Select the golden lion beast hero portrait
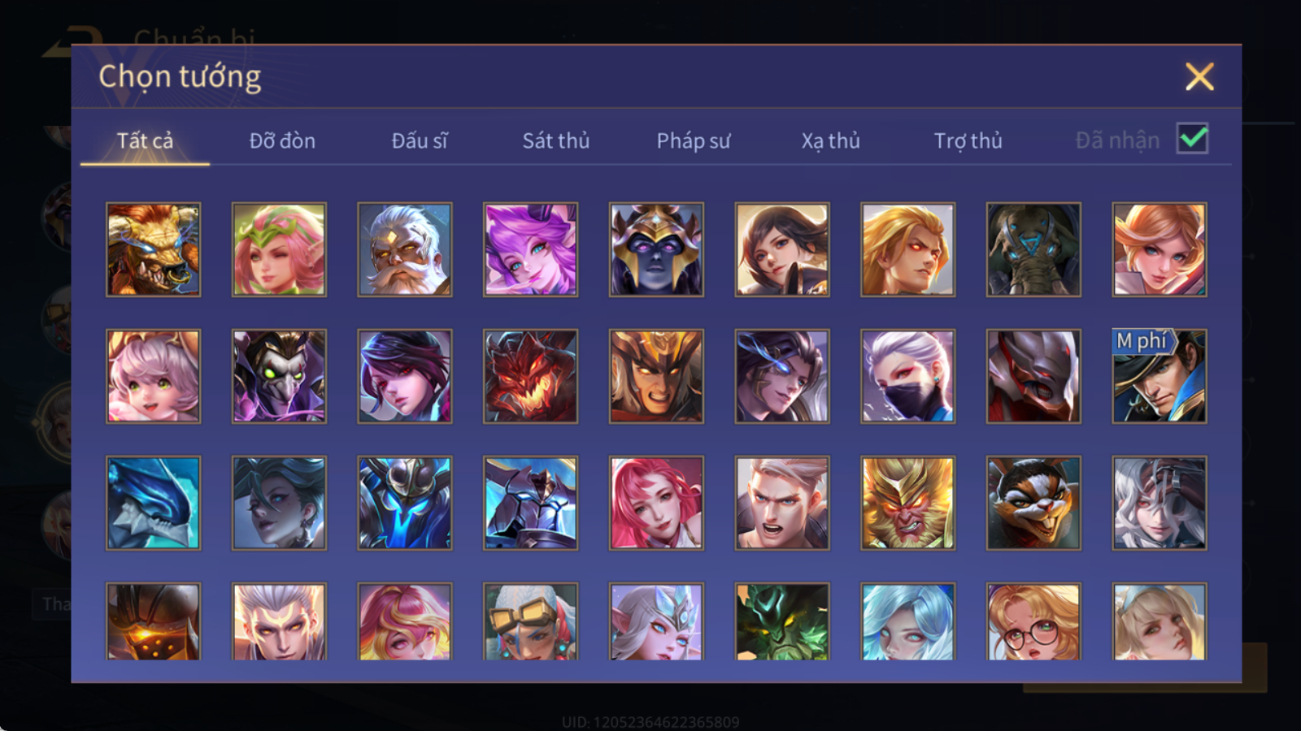The width and height of the screenshot is (1301, 731). tap(153, 249)
